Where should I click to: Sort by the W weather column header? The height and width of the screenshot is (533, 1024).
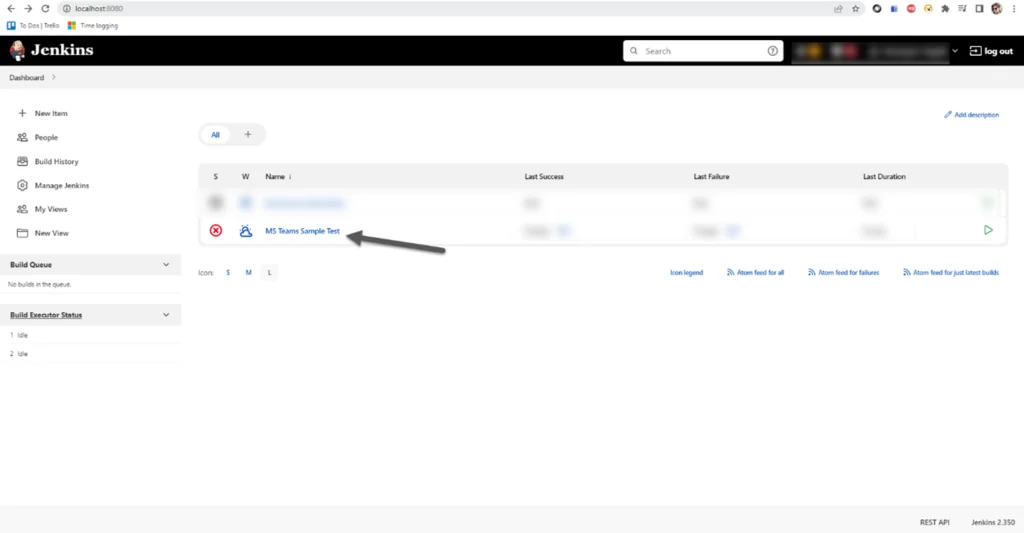click(246, 176)
